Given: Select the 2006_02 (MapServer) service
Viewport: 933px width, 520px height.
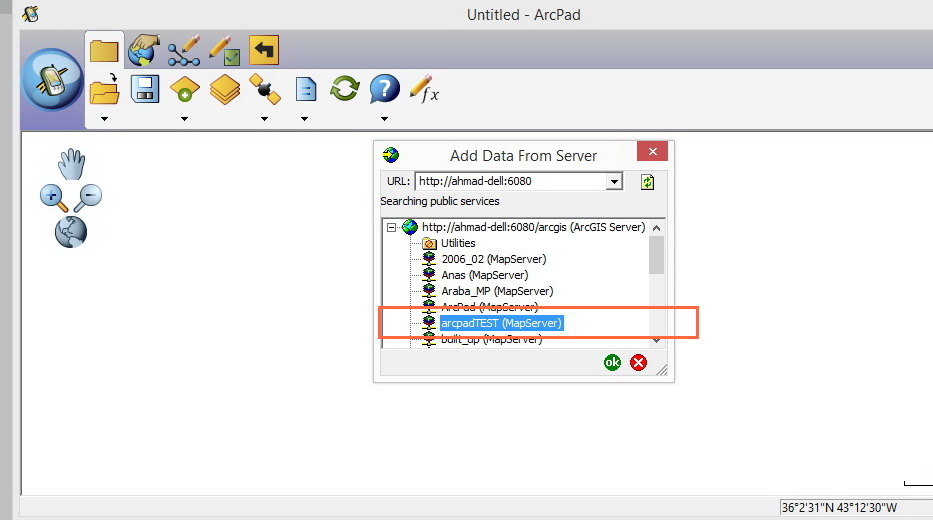Looking at the screenshot, I should pyautogui.click(x=494, y=259).
